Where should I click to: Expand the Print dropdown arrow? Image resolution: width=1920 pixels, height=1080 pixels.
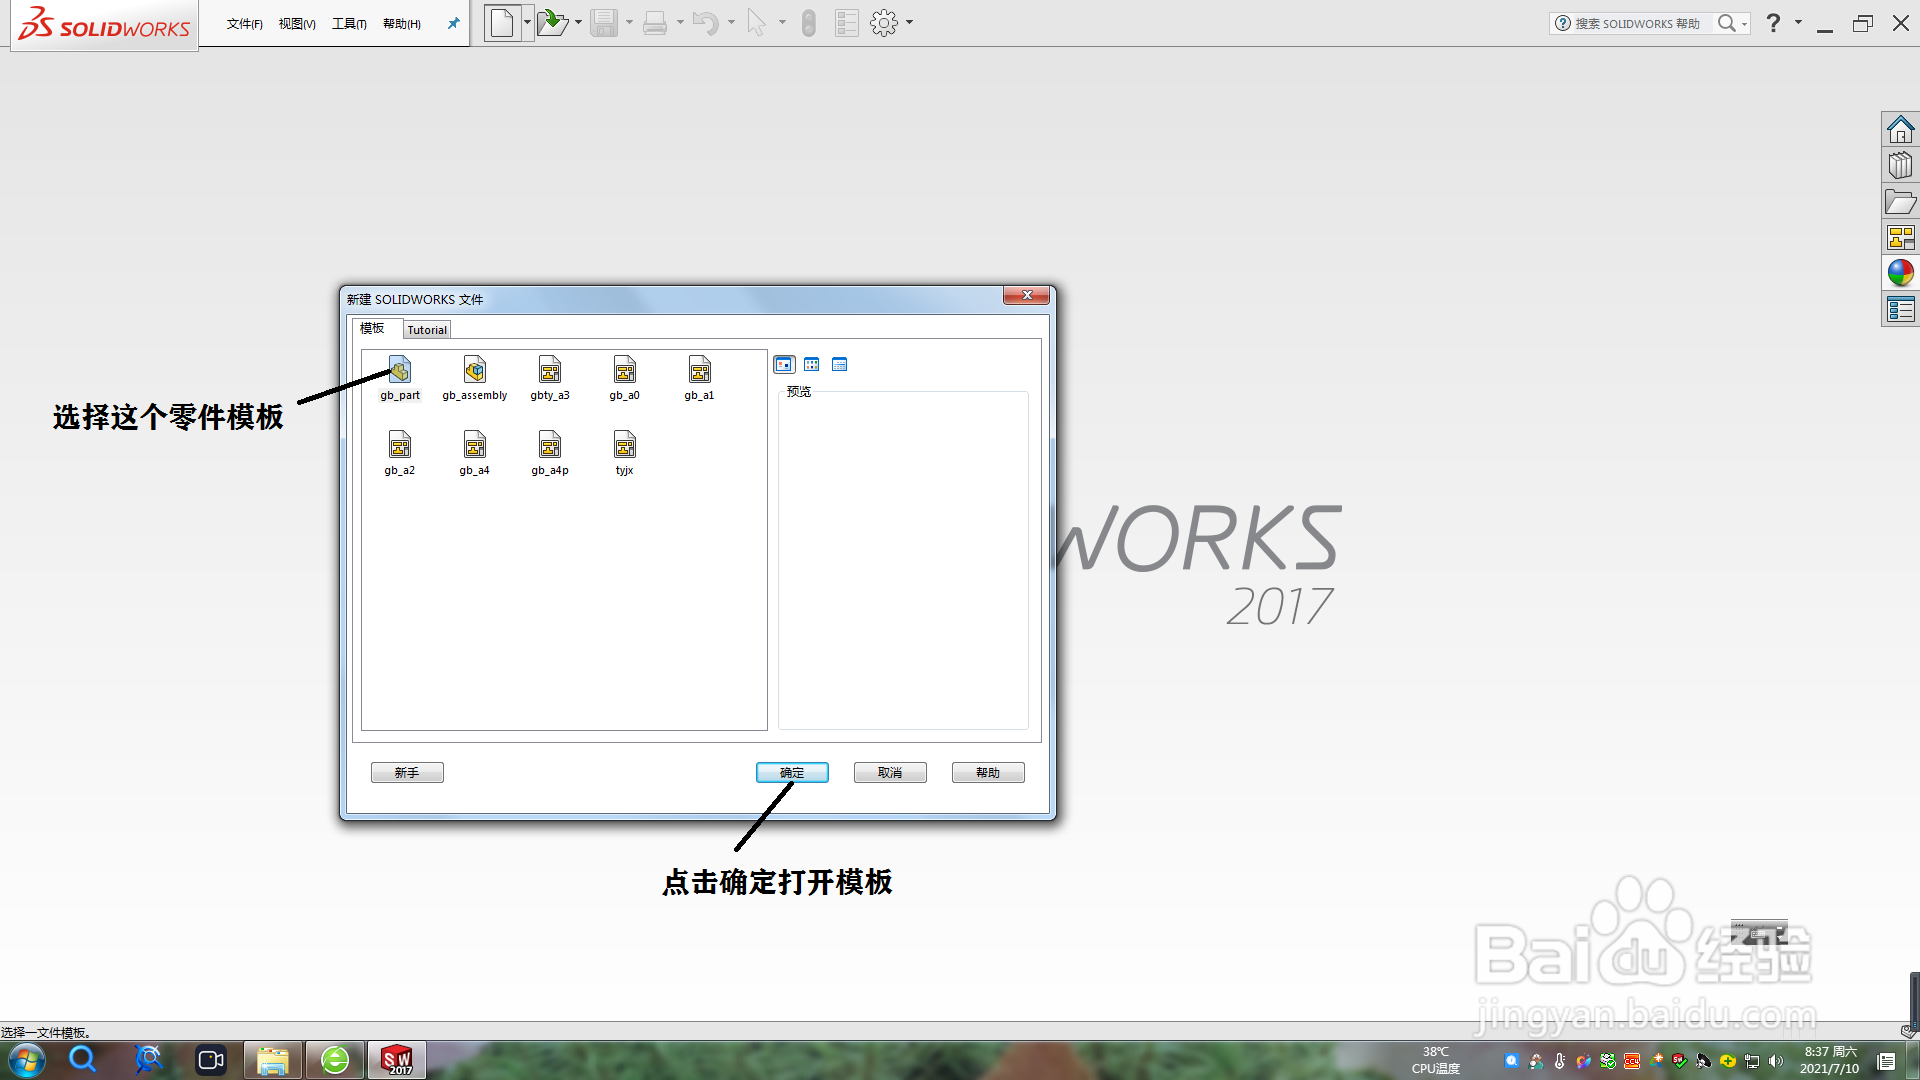click(680, 22)
